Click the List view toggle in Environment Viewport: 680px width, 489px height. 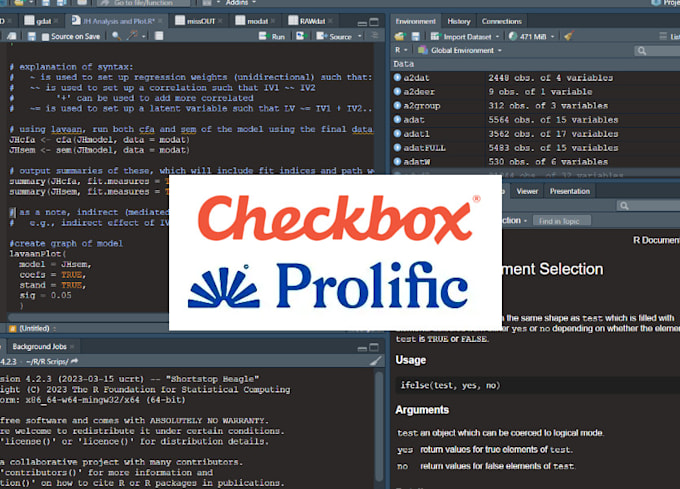pyautogui.click(x=670, y=37)
